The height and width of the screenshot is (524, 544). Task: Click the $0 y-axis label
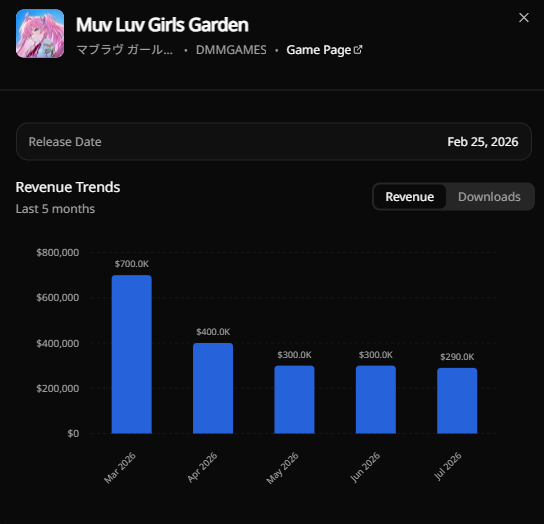click(x=73, y=434)
